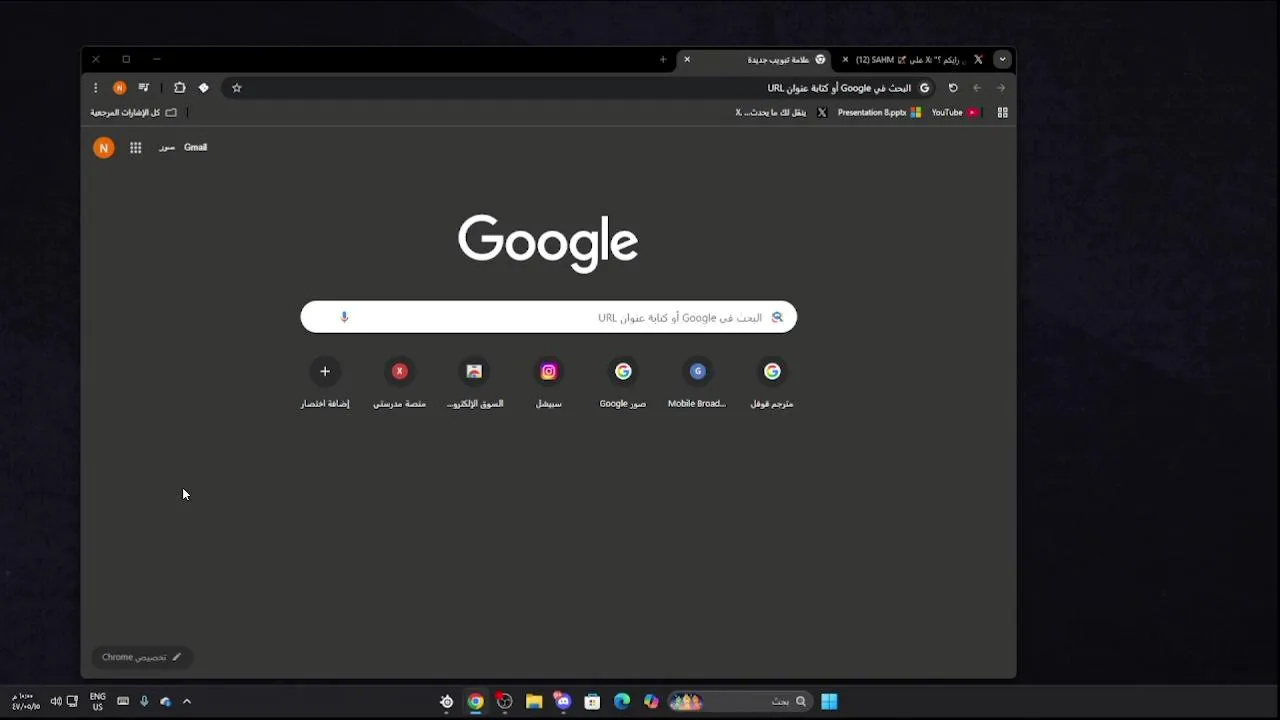The image size is (1280, 720).
Task: Open the Extensions puzzle icon
Action: pyautogui.click(x=180, y=88)
